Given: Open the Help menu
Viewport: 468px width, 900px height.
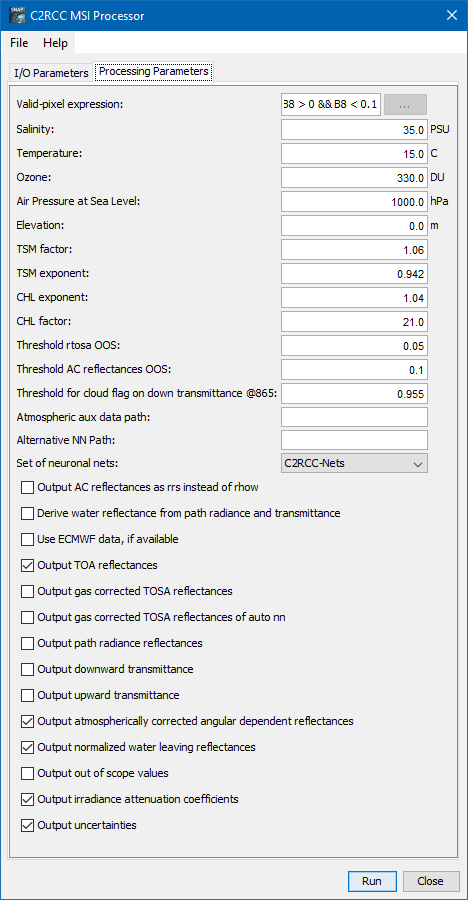Looking at the screenshot, I should coord(55,43).
